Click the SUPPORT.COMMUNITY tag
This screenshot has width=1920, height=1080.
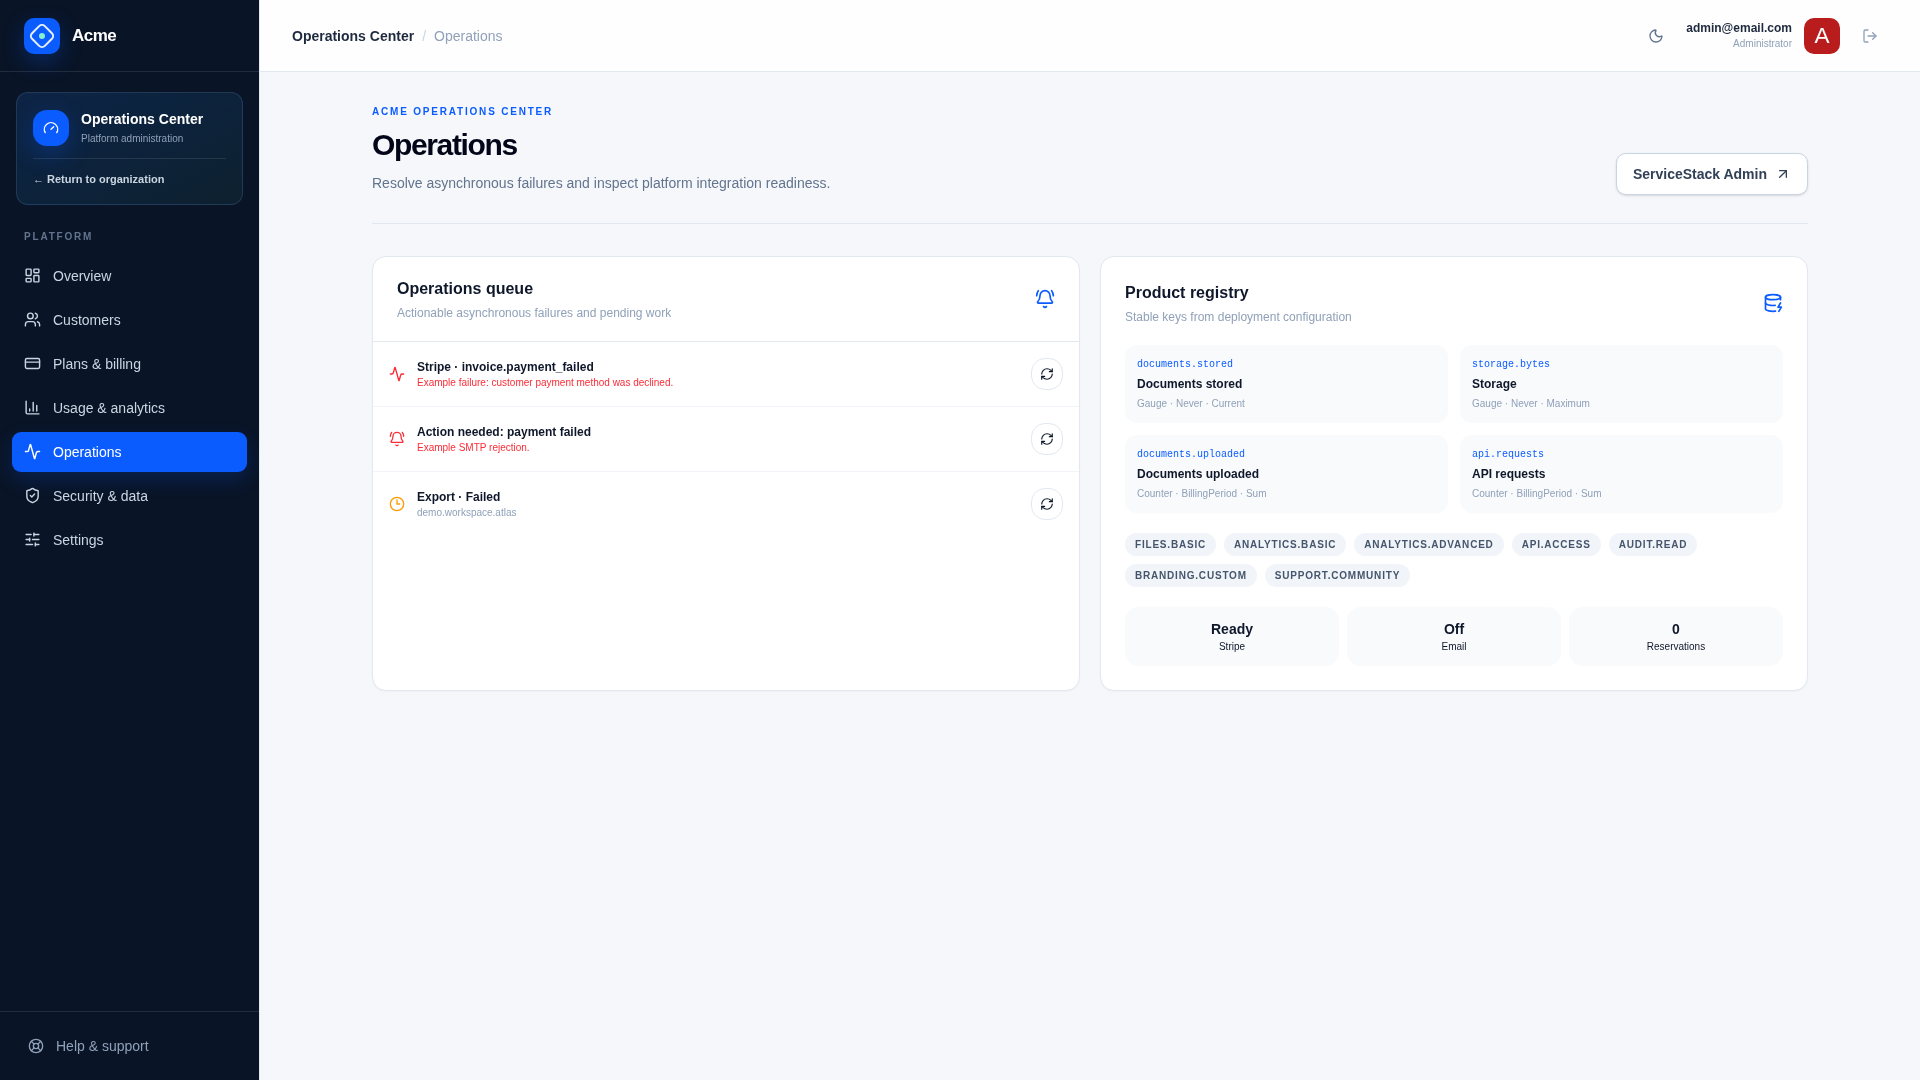tap(1337, 576)
